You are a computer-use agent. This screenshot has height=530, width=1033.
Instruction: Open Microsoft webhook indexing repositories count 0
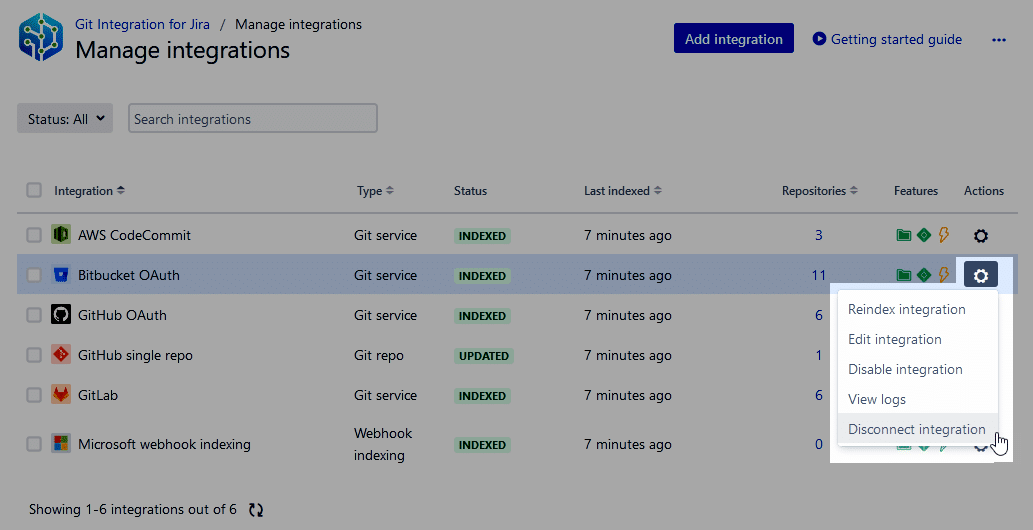pos(818,444)
